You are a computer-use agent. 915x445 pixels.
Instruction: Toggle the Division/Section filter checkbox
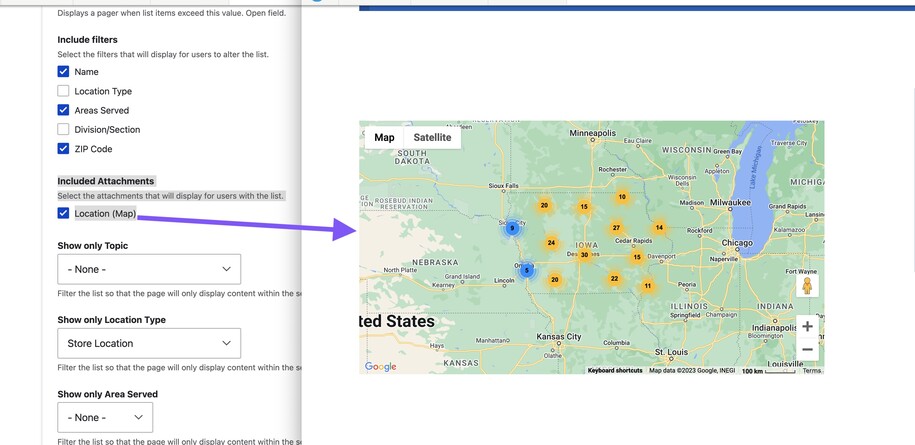[x=63, y=130]
